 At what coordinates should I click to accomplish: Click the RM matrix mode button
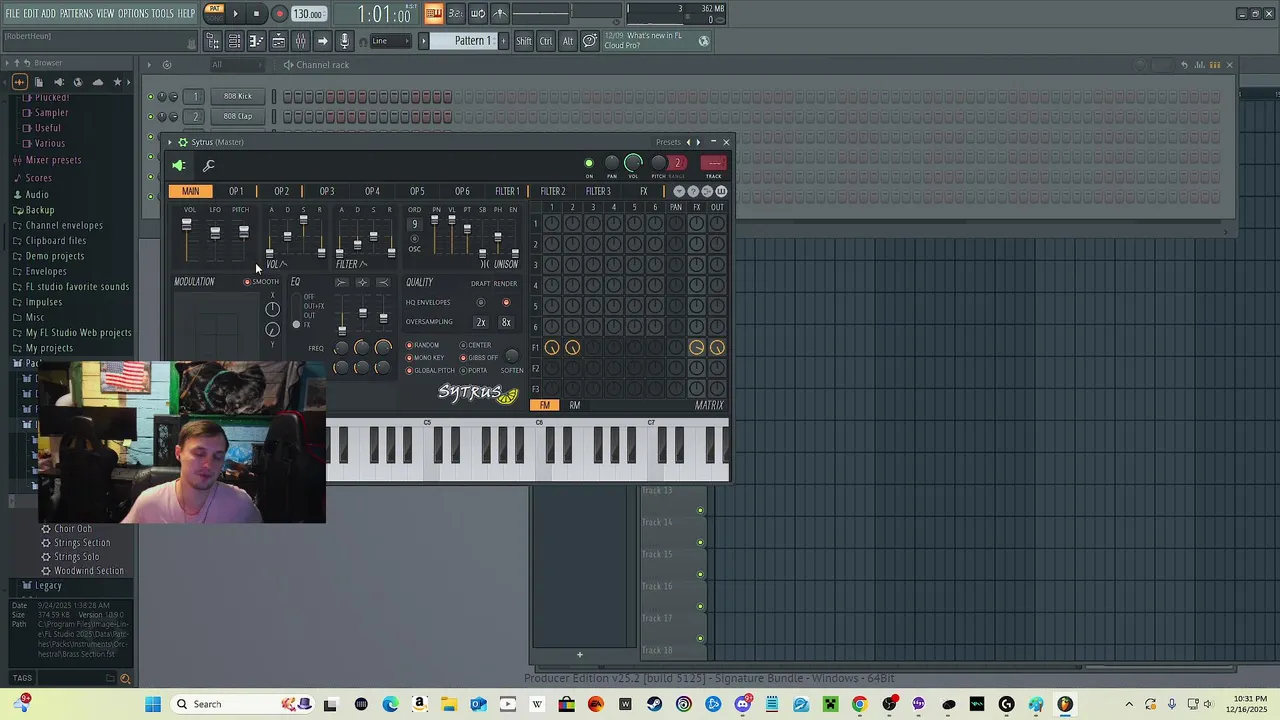pos(575,405)
